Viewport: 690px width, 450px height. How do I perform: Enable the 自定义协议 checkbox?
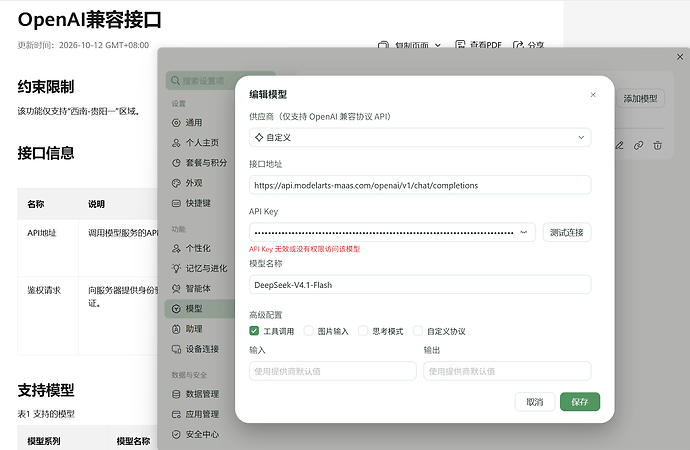point(418,331)
